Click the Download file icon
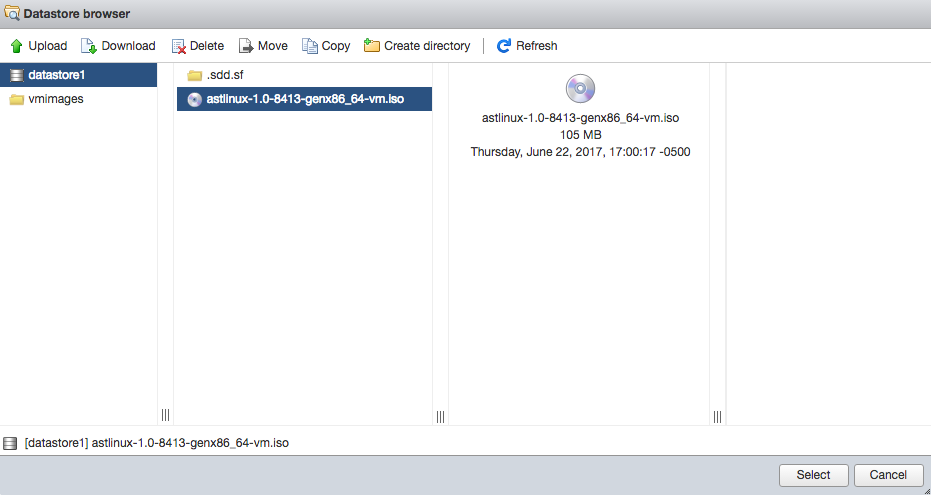Image resolution: width=931 pixels, height=495 pixels. (x=89, y=46)
